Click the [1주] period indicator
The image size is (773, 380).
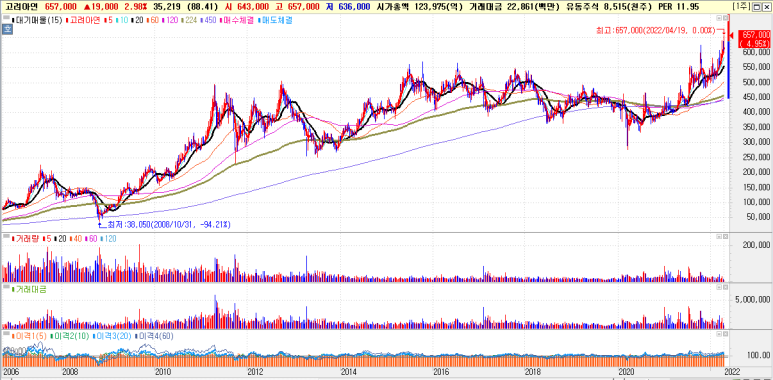tap(741, 6)
